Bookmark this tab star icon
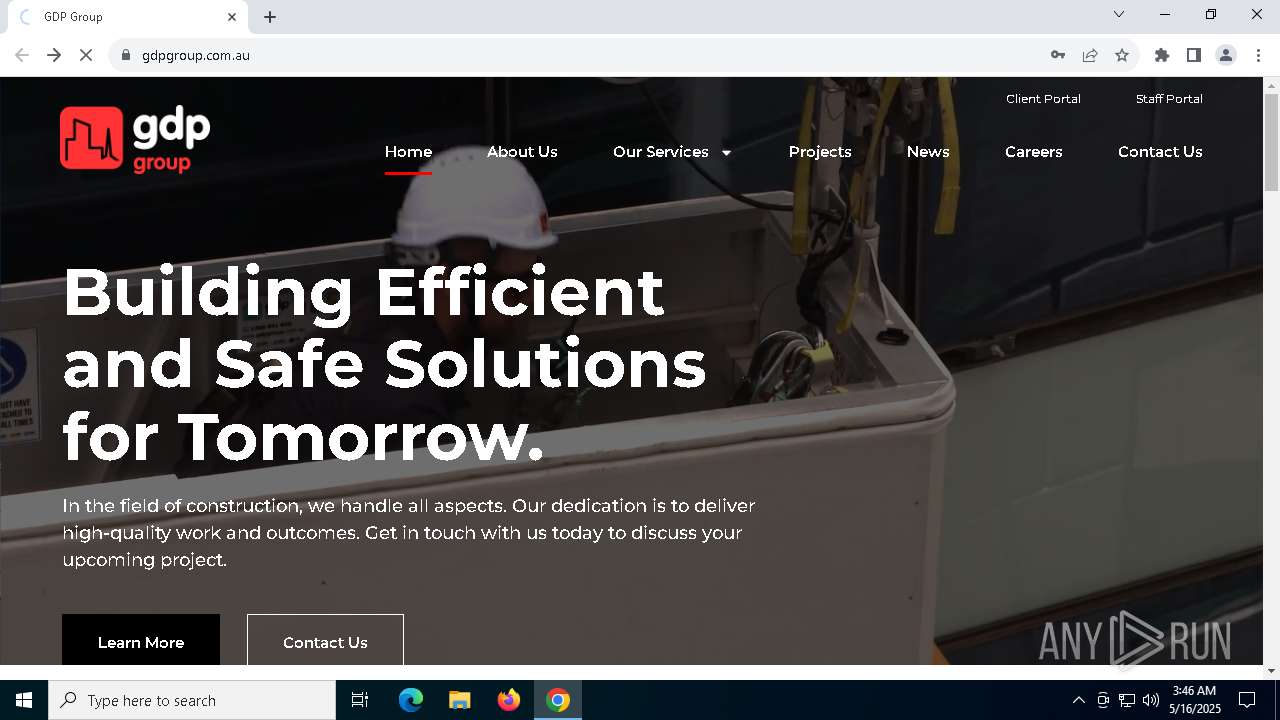Screen dimensions: 1280x720 pyautogui.click(x=1122, y=55)
